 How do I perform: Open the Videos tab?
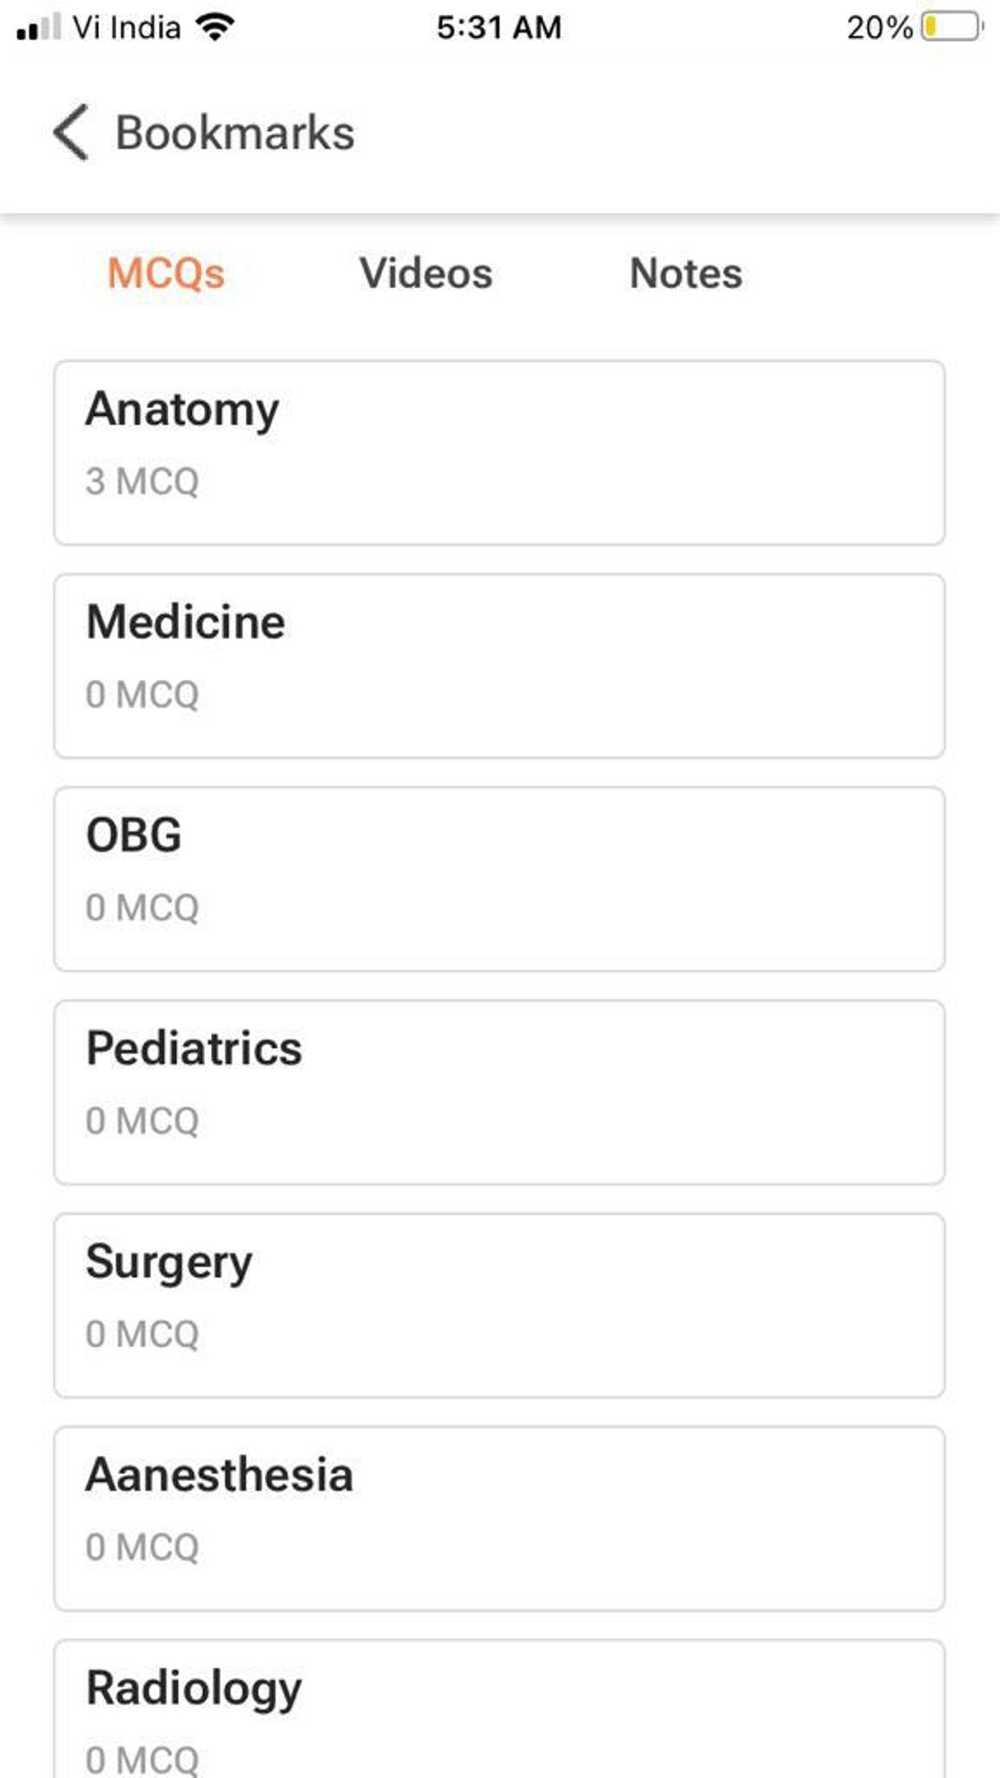pyautogui.click(x=426, y=273)
